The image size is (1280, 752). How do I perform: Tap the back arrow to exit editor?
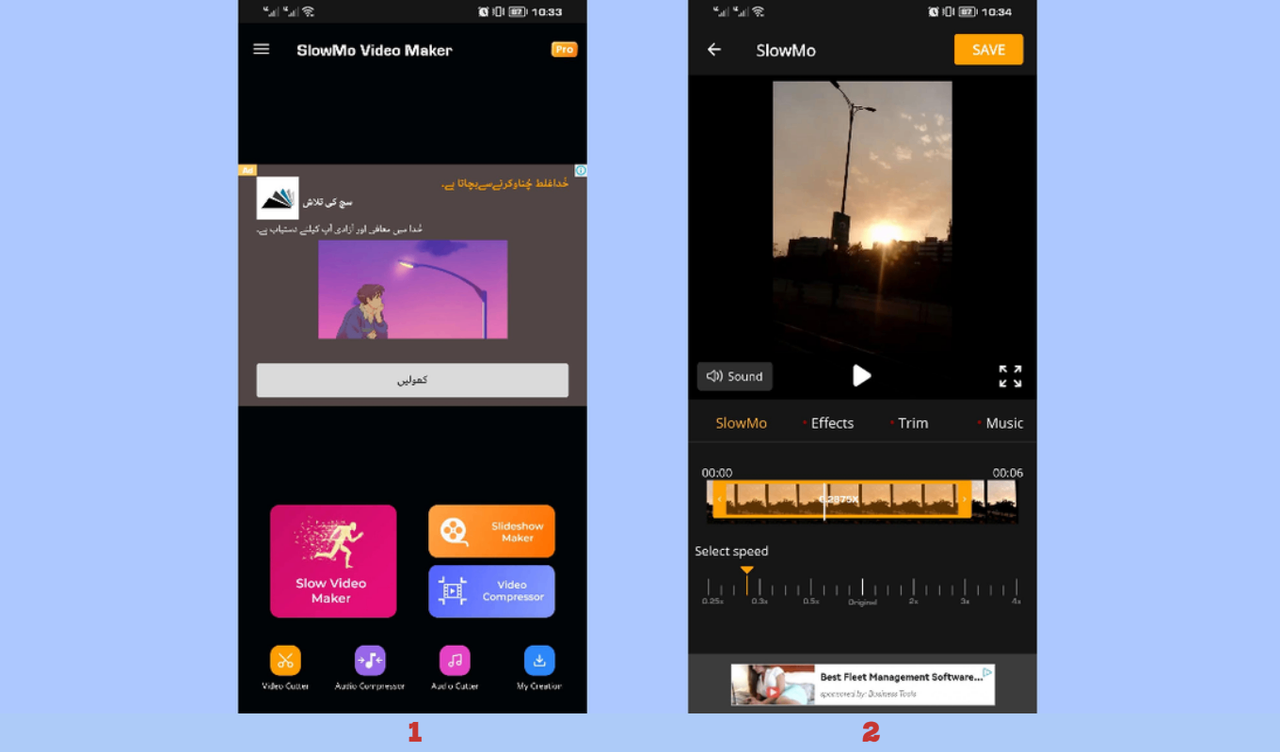tap(714, 49)
